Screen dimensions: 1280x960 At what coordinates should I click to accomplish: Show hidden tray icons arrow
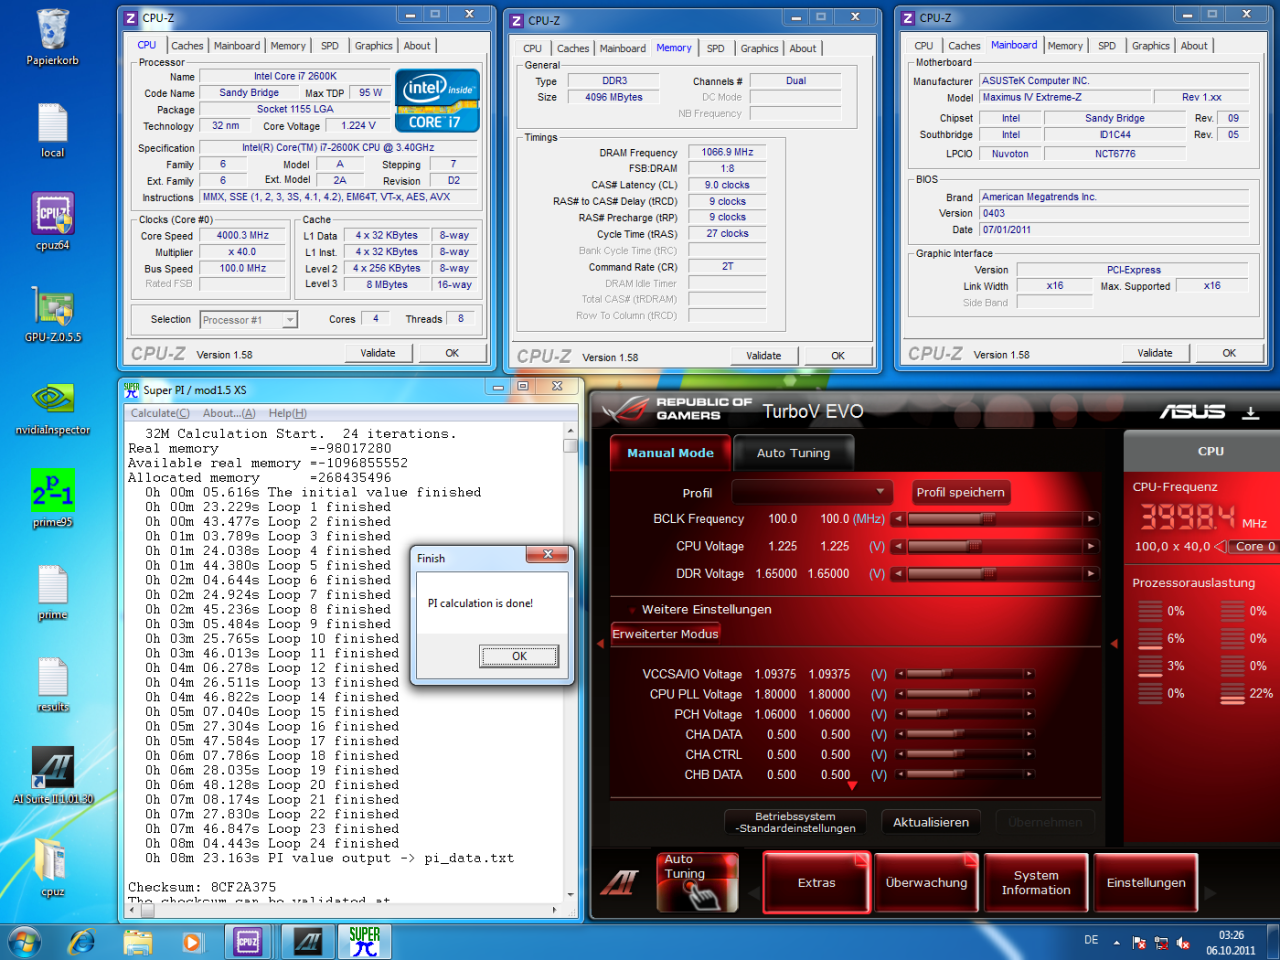click(x=1118, y=942)
